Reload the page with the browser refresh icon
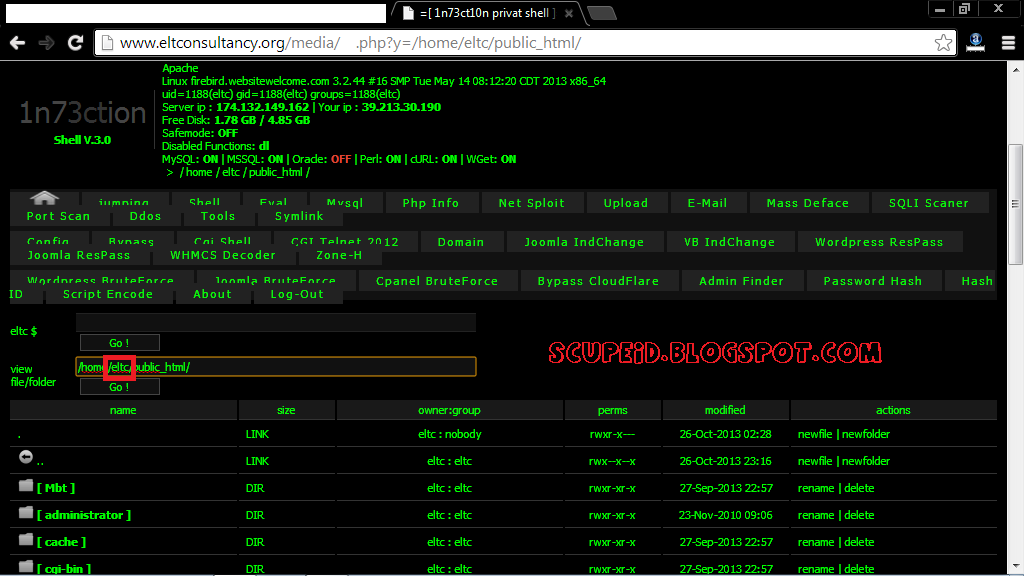The height and width of the screenshot is (576, 1024). point(75,43)
